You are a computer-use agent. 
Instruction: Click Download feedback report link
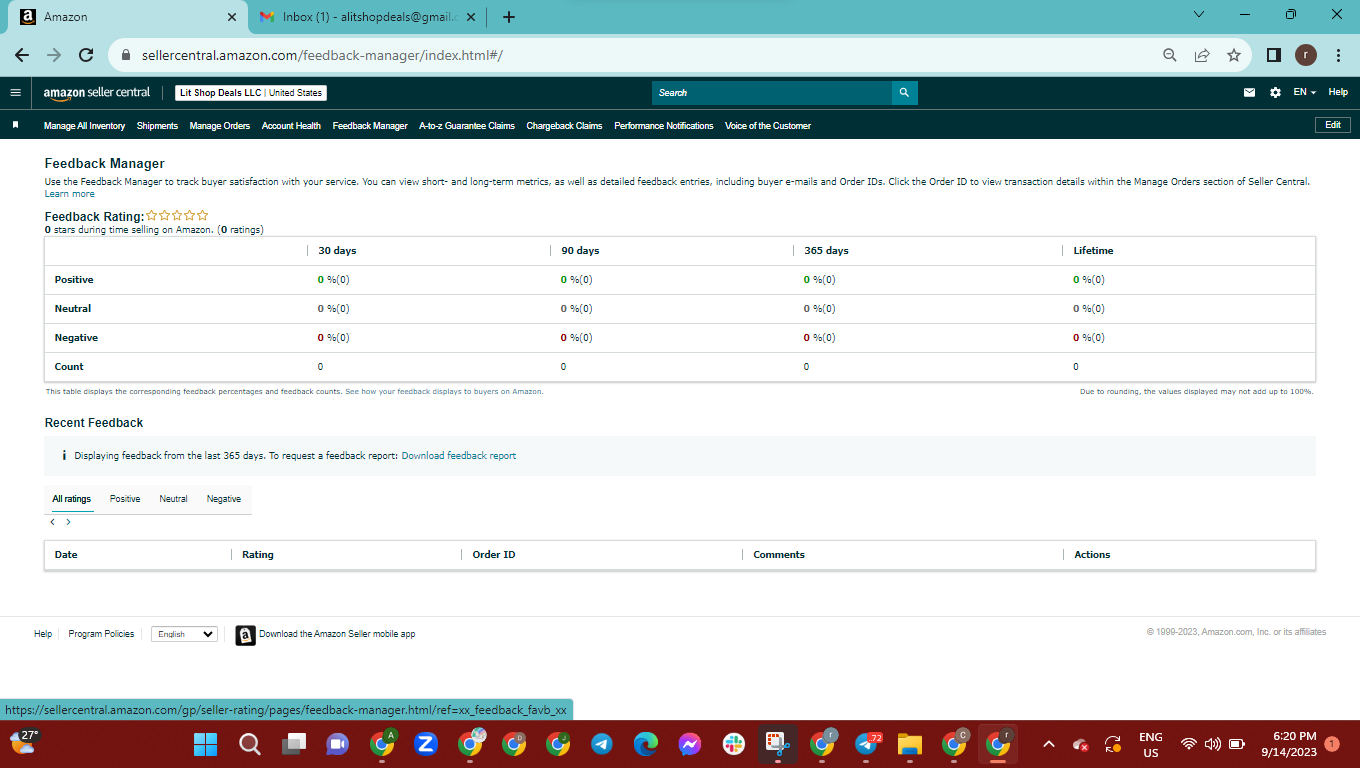click(x=459, y=456)
